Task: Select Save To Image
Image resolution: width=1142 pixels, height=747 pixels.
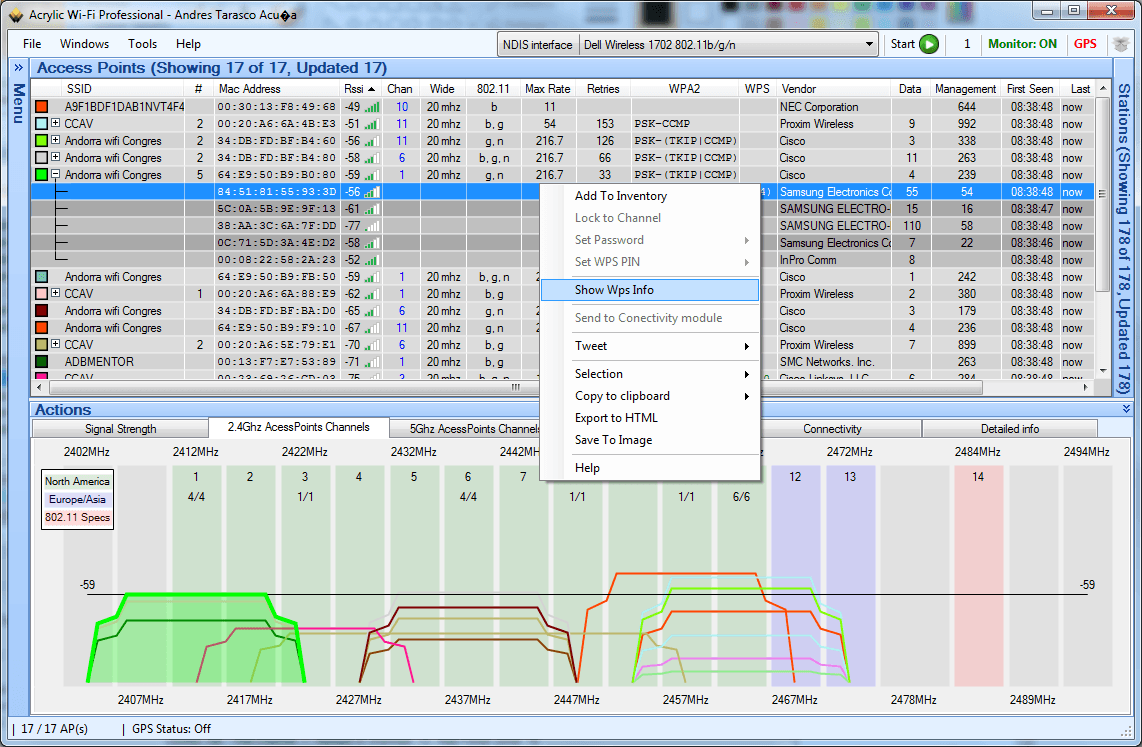Action: pos(650,440)
